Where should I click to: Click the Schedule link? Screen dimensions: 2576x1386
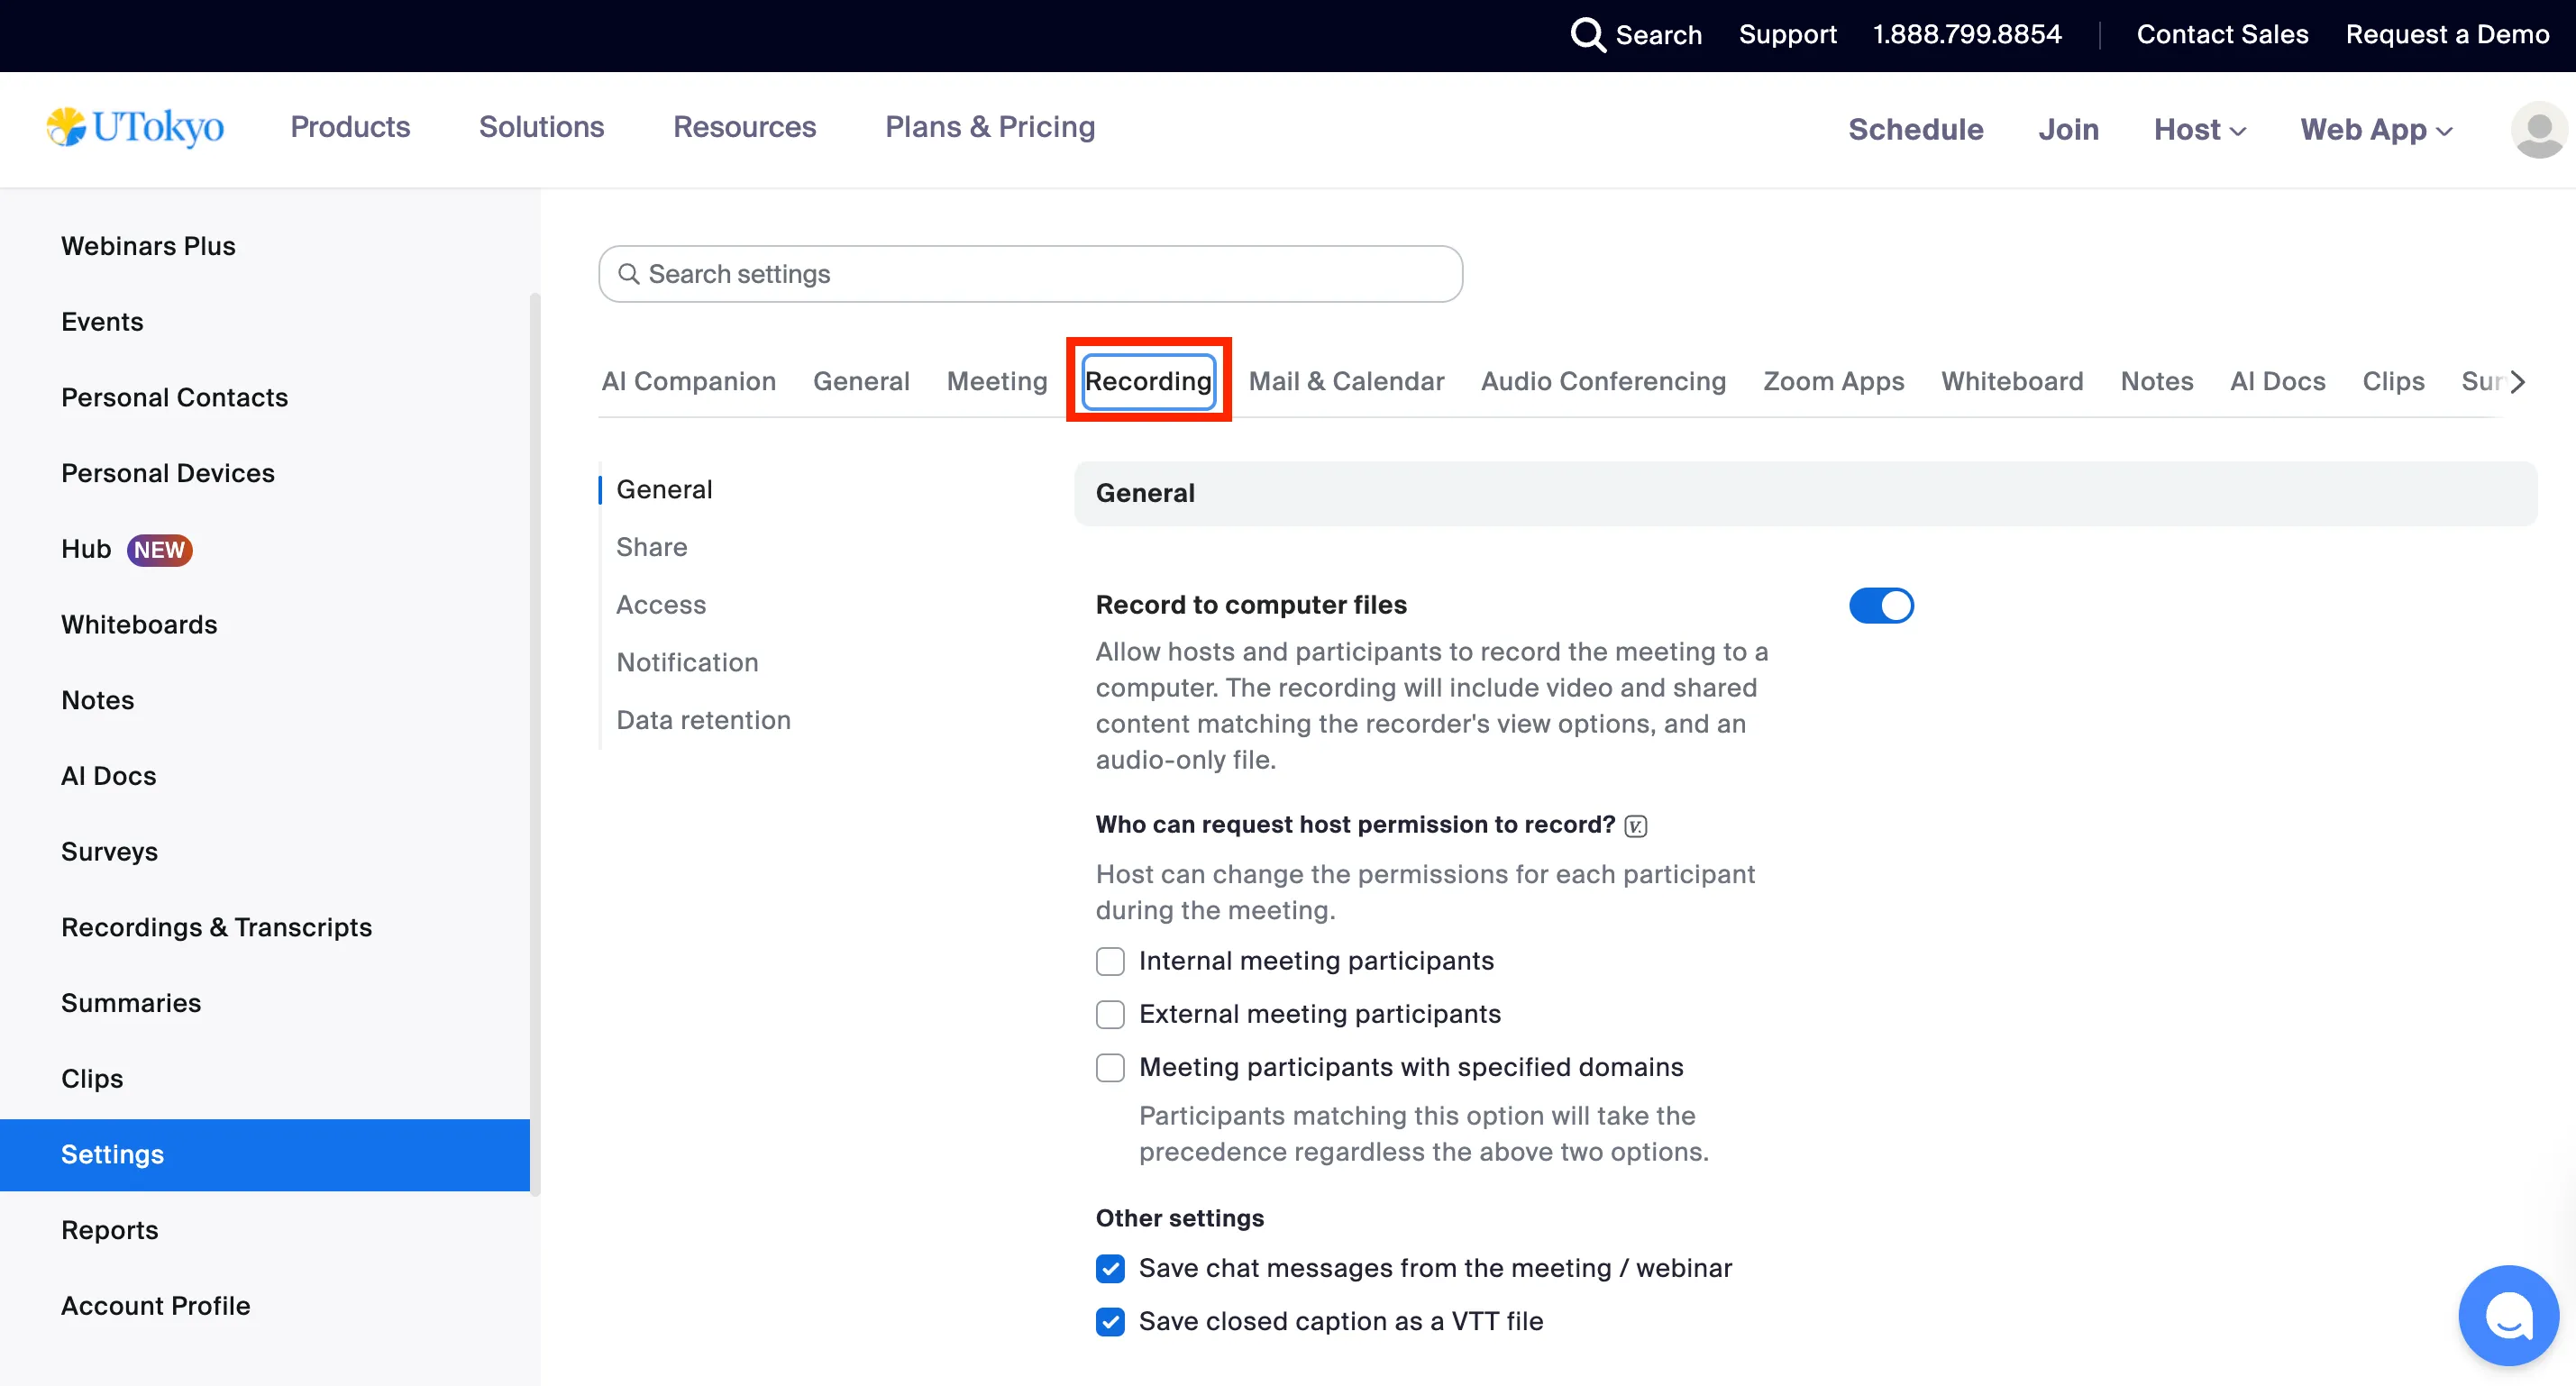(x=1914, y=130)
